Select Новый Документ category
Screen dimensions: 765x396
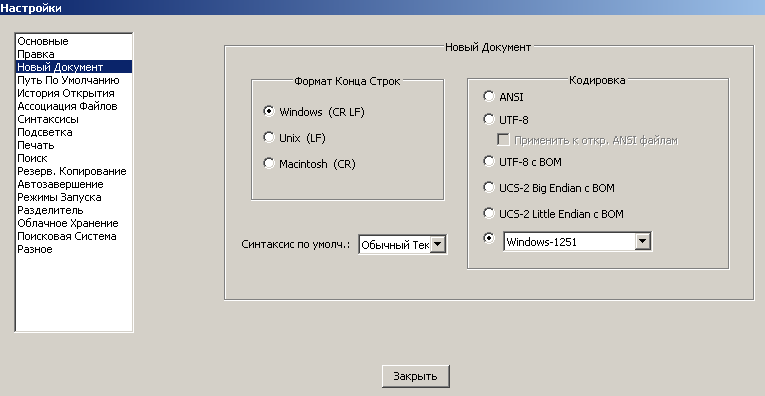click(x=74, y=67)
